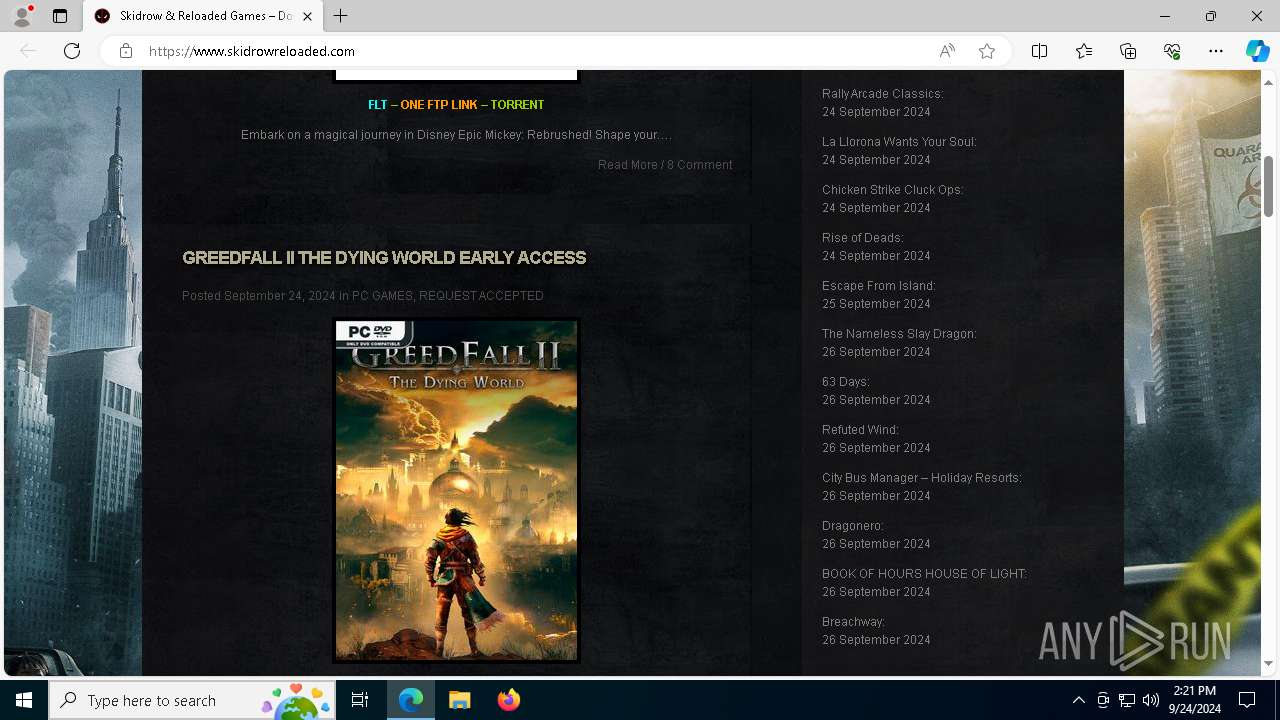Close the Skidrow & Reloaded Games tab

pos(307,16)
